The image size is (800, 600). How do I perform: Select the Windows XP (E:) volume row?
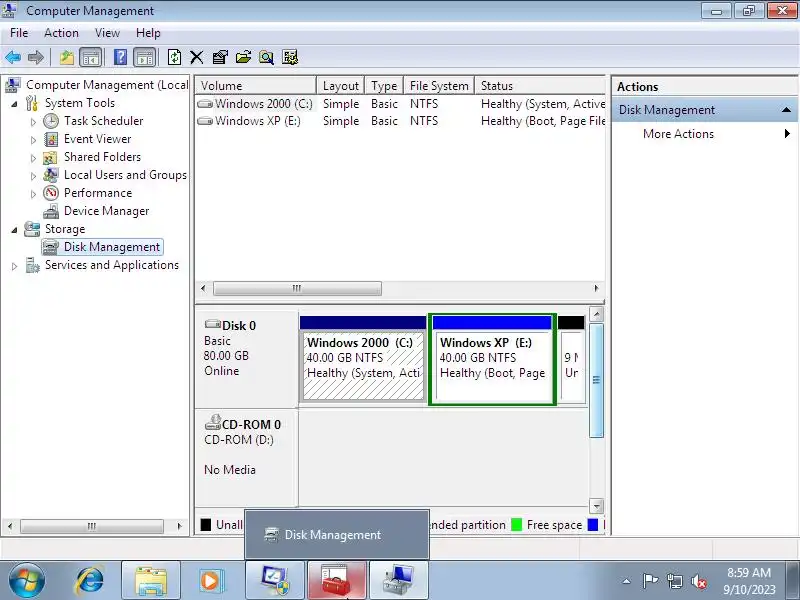(x=400, y=121)
